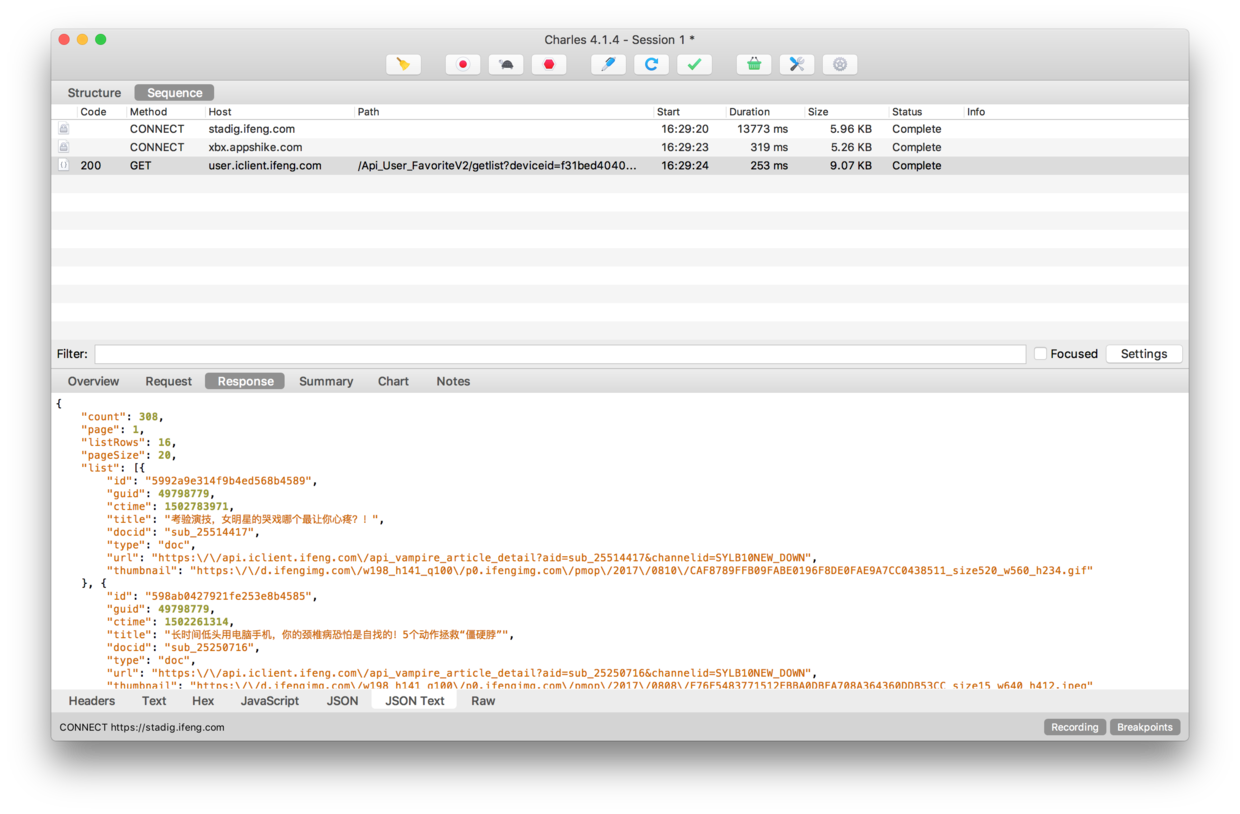The width and height of the screenshot is (1240, 814).
Task: Open the Summary tab
Action: pos(326,381)
